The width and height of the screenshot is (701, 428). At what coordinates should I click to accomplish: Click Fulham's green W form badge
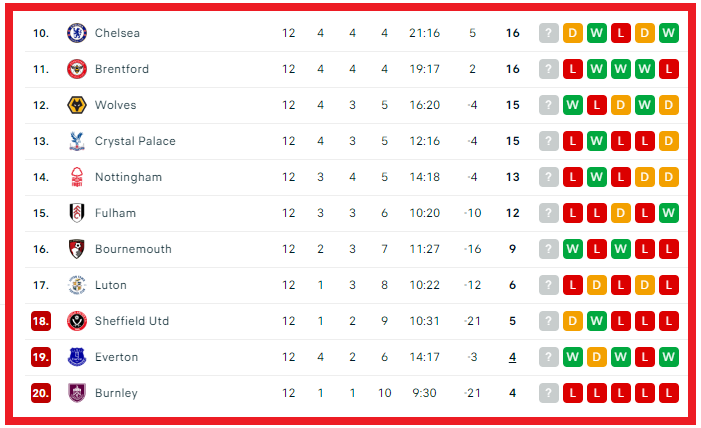pyautogui.click(x=669, y=213)
